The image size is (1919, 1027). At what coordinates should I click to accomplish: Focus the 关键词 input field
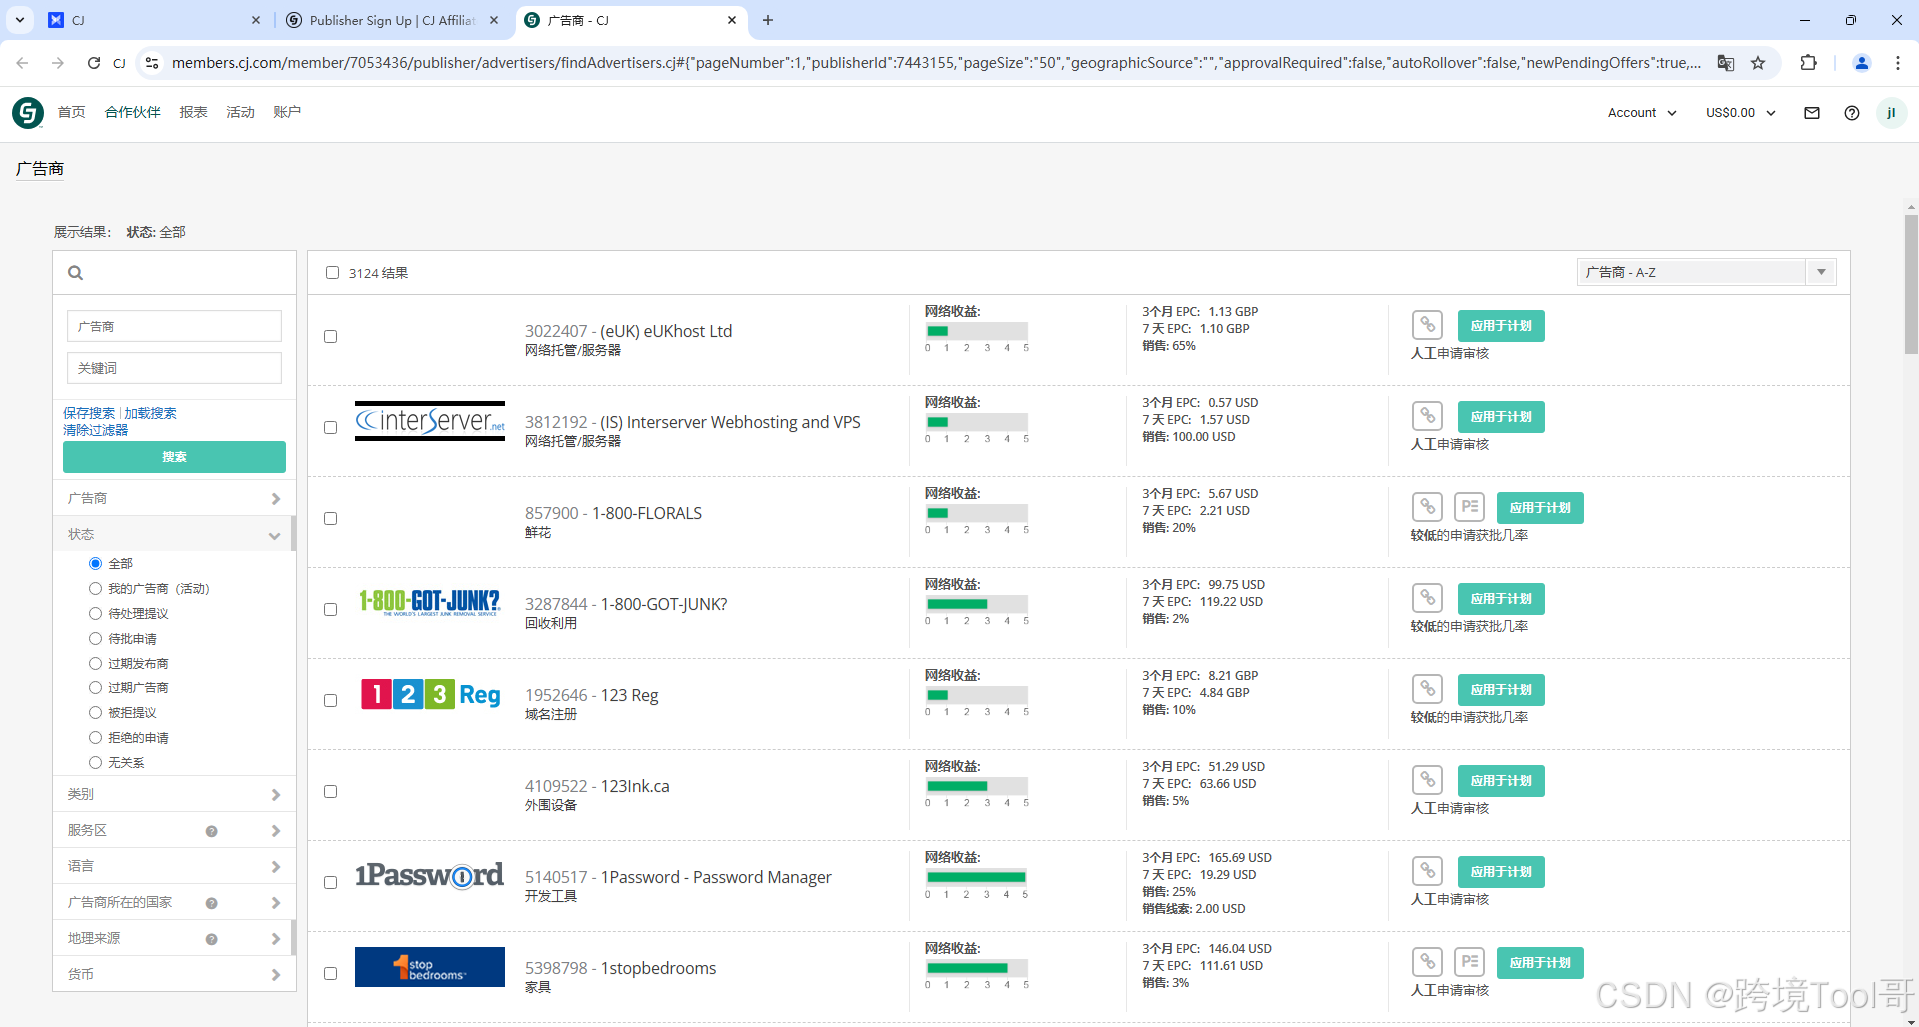point(174,368)
